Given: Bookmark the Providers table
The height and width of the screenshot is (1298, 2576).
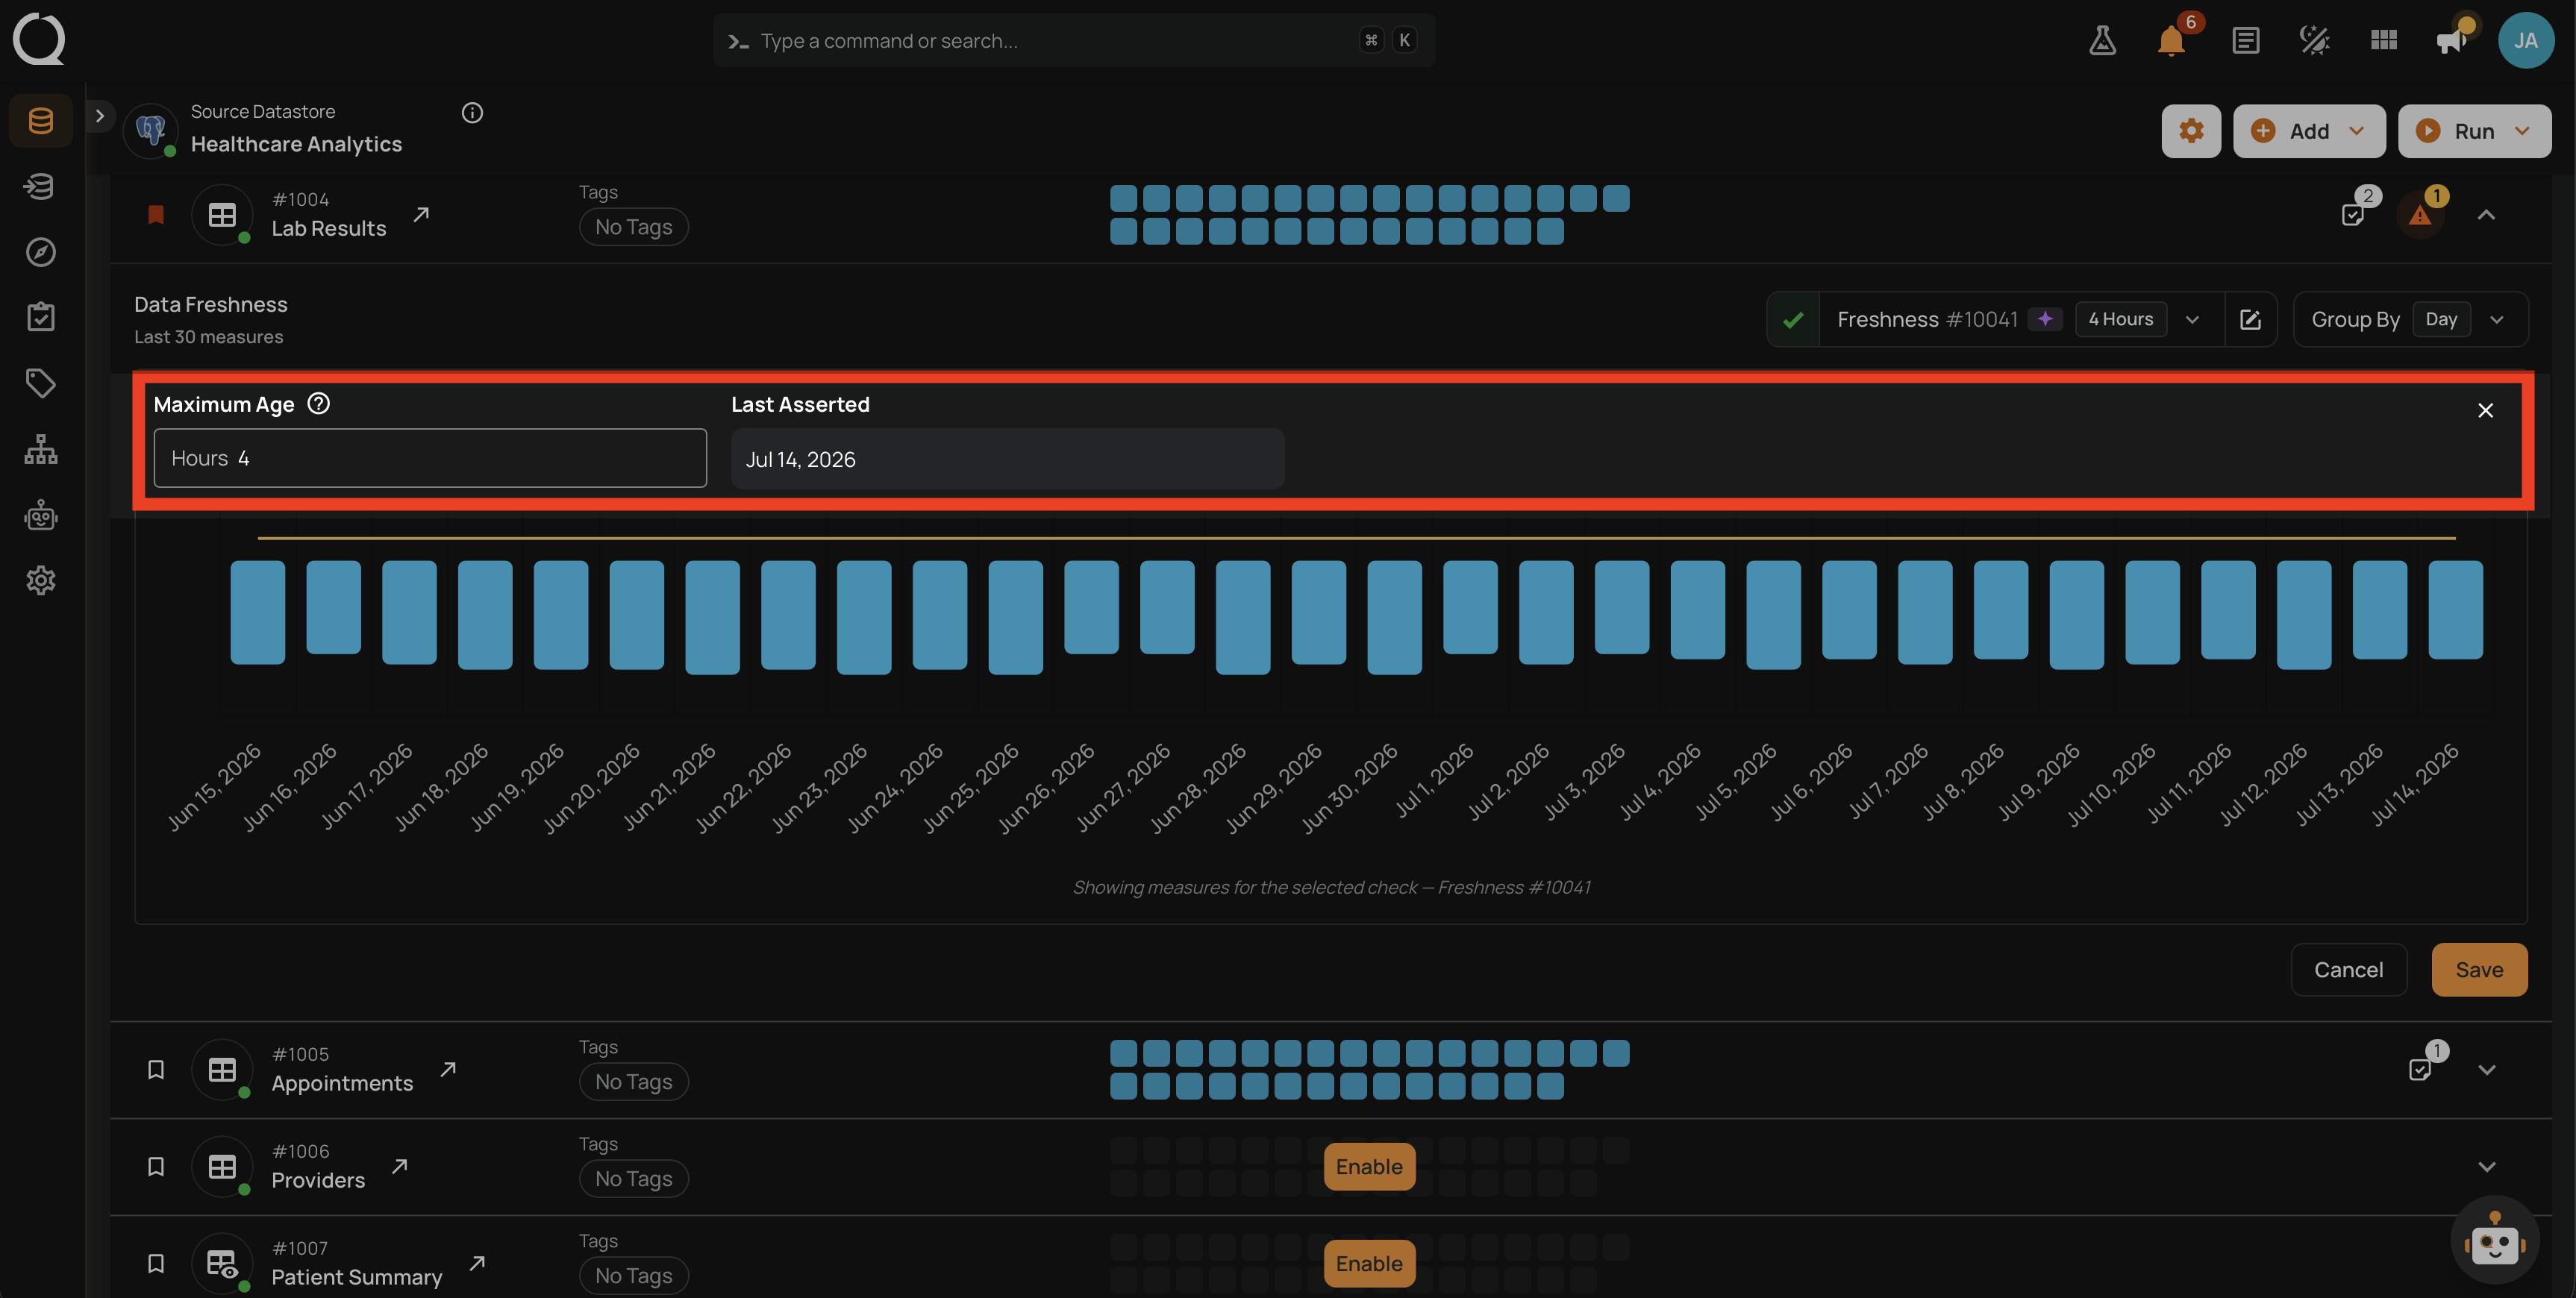Looking at the screenshot, I should point(156,1167).
